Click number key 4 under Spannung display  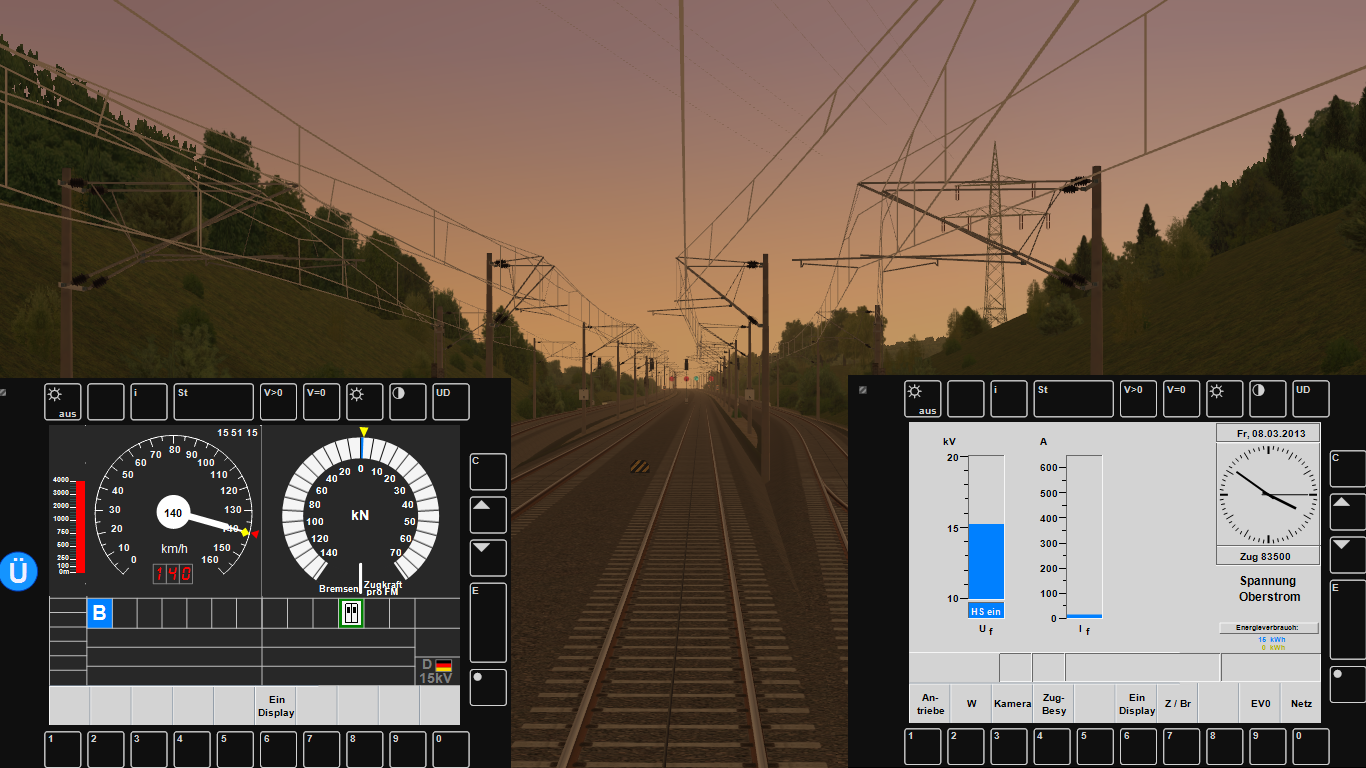pyautogui.click(x=1052, y=746)
